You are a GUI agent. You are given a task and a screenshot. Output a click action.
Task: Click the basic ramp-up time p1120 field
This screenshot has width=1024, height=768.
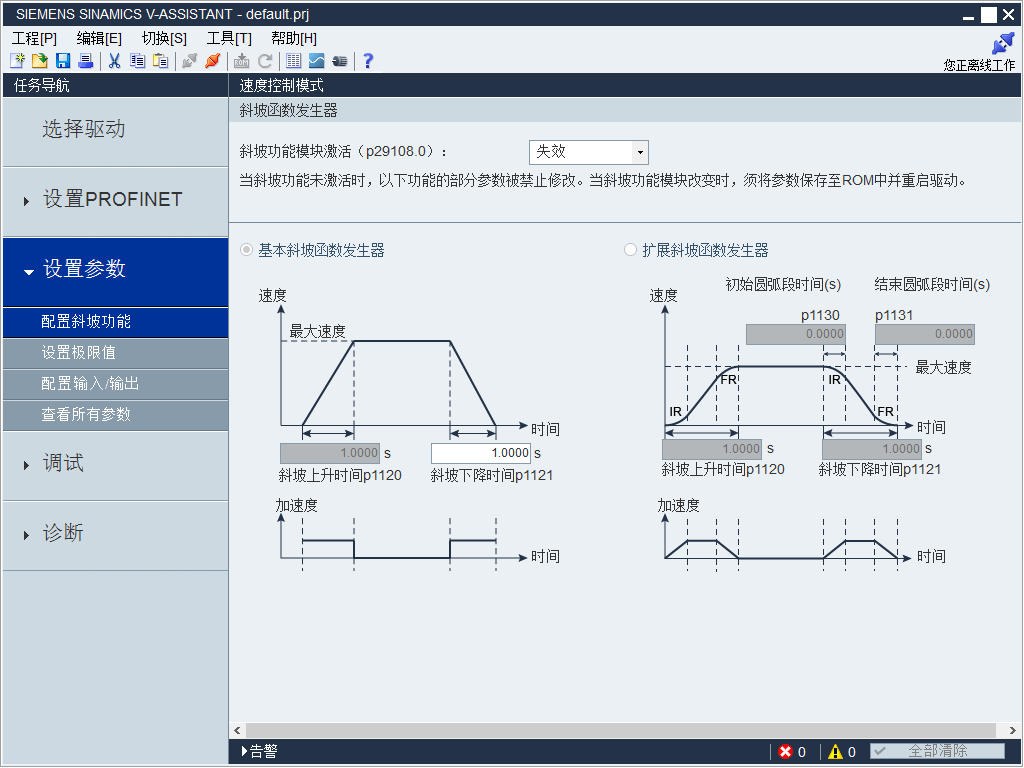coord(330,453)
